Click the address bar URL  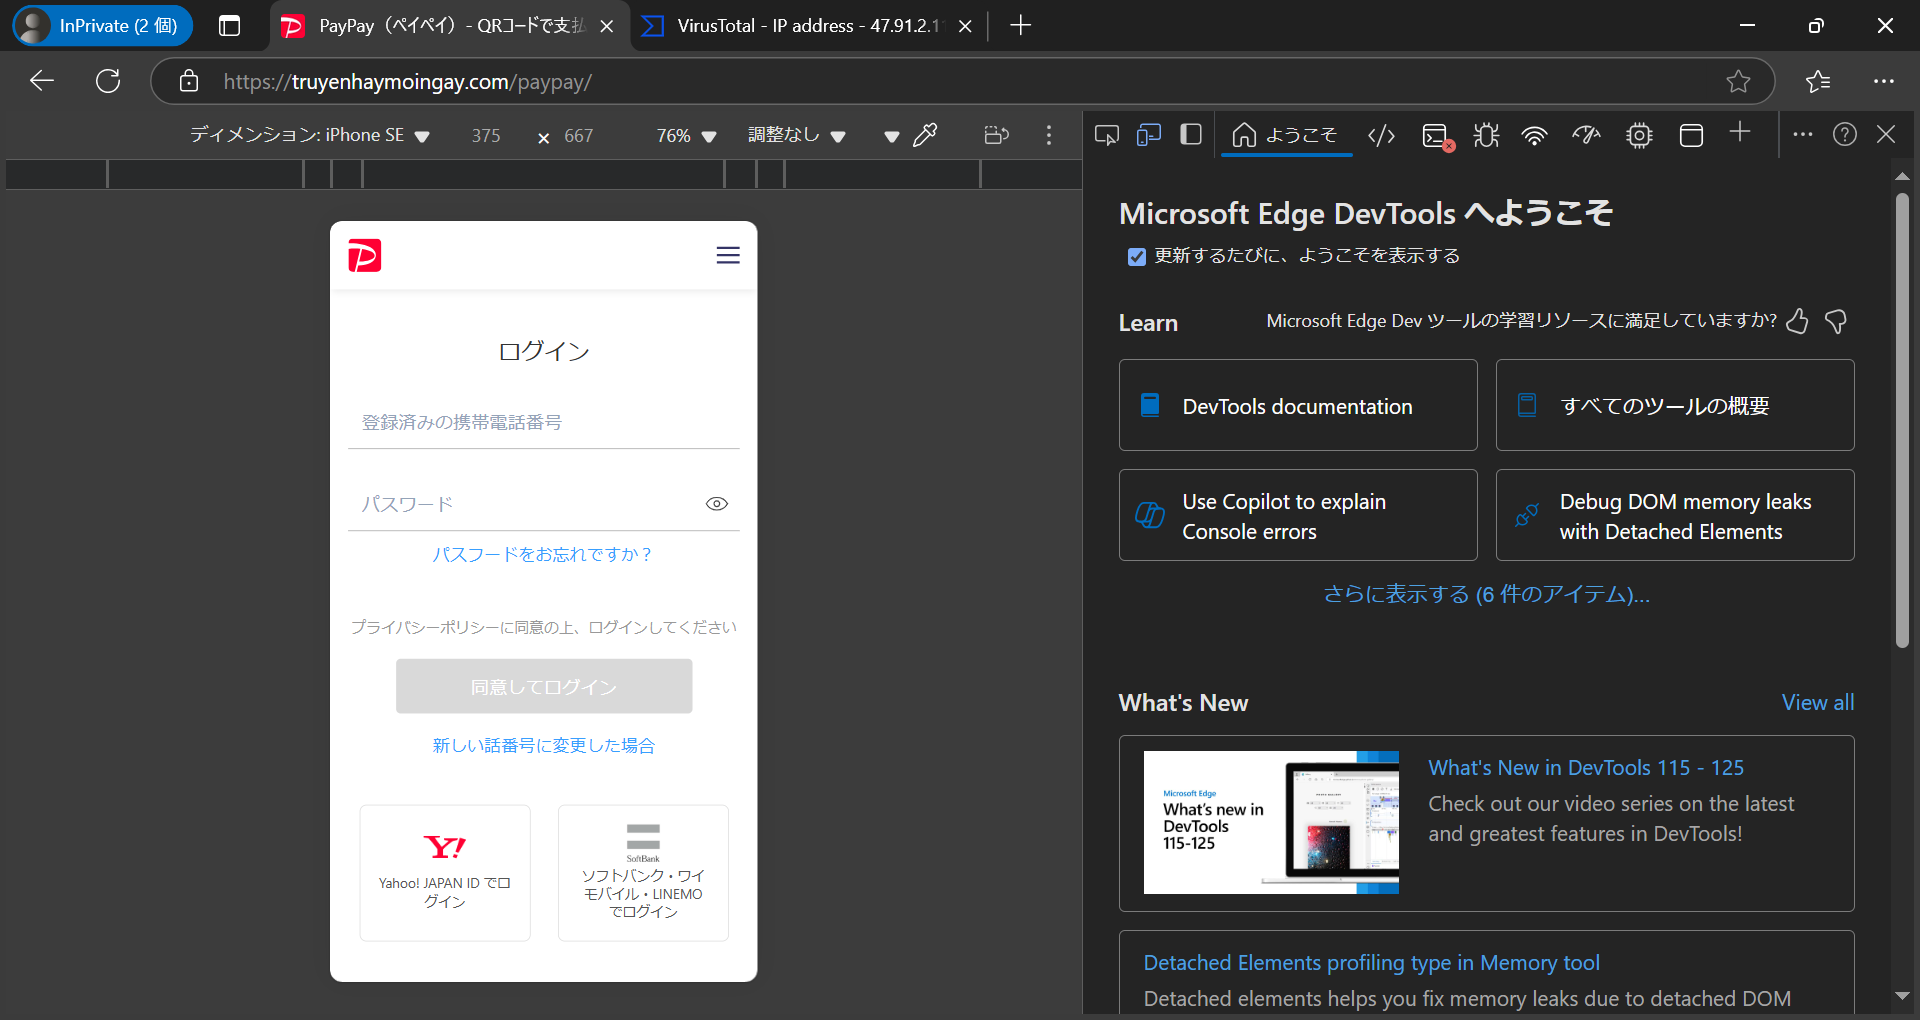(407, 82)
